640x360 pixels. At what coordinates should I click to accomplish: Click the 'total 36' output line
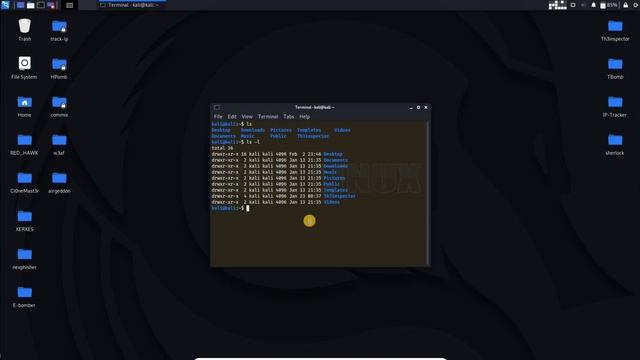(x=222, y=148)
